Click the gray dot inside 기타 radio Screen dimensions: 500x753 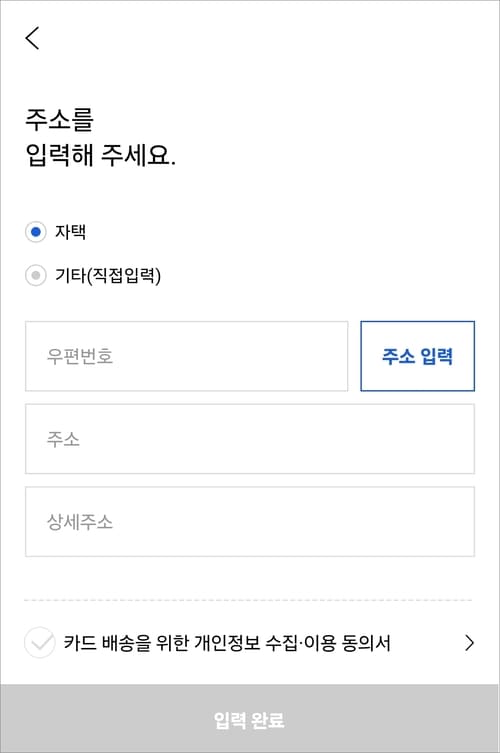(36, 275)
